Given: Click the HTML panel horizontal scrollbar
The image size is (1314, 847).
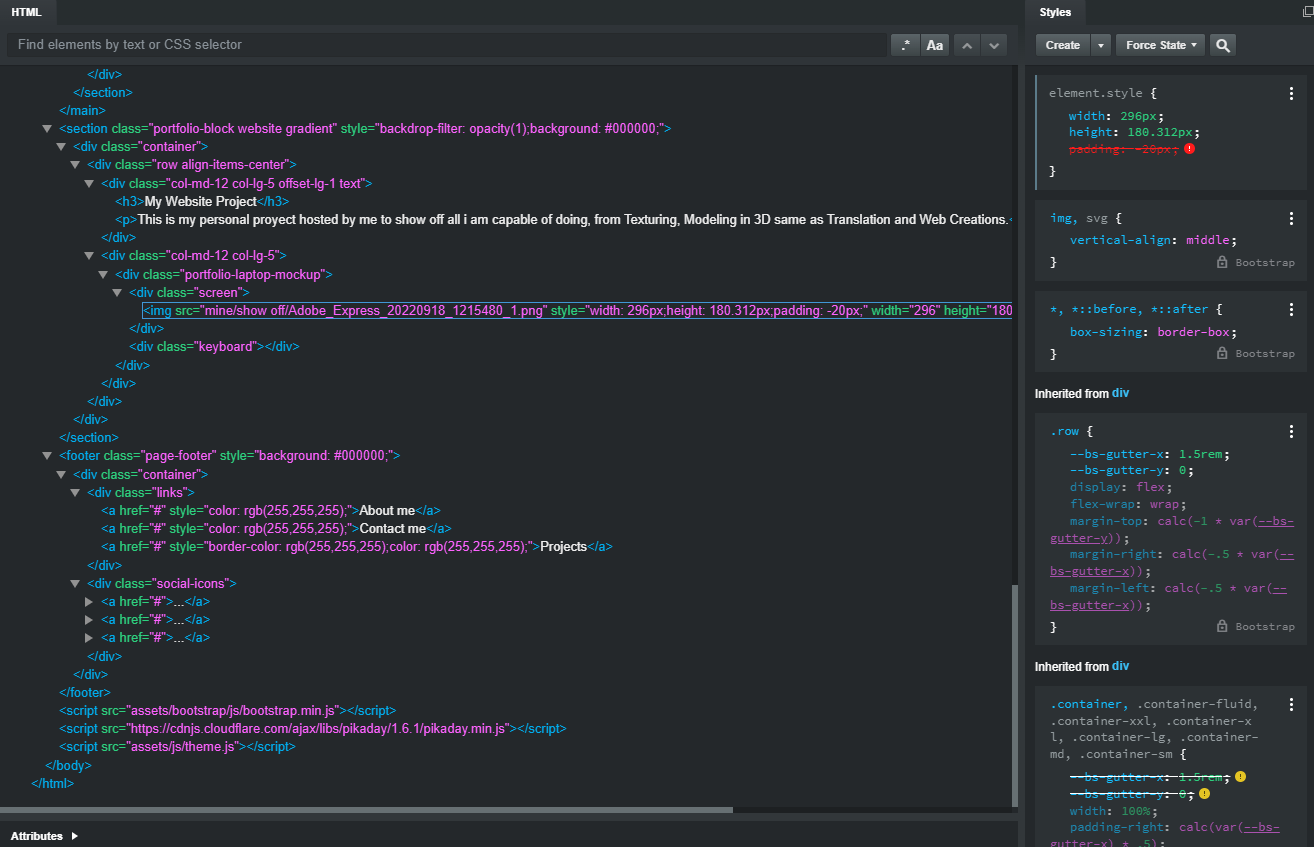Looking at the screenshot, I should click(366, 810).
